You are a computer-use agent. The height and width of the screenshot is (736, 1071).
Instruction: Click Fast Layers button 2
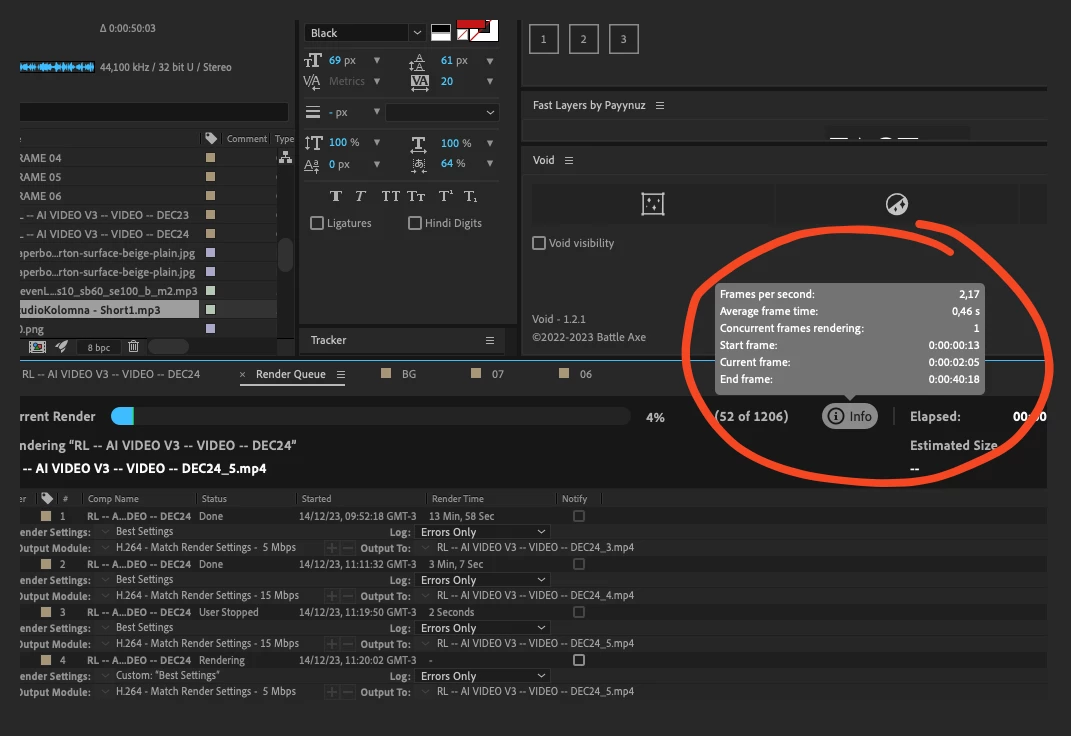583,39
